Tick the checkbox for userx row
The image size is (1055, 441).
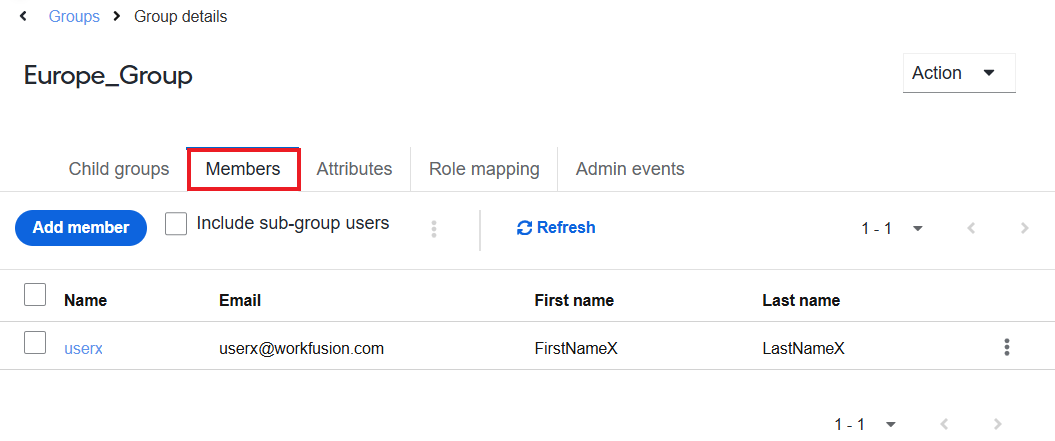click(35, 343)
